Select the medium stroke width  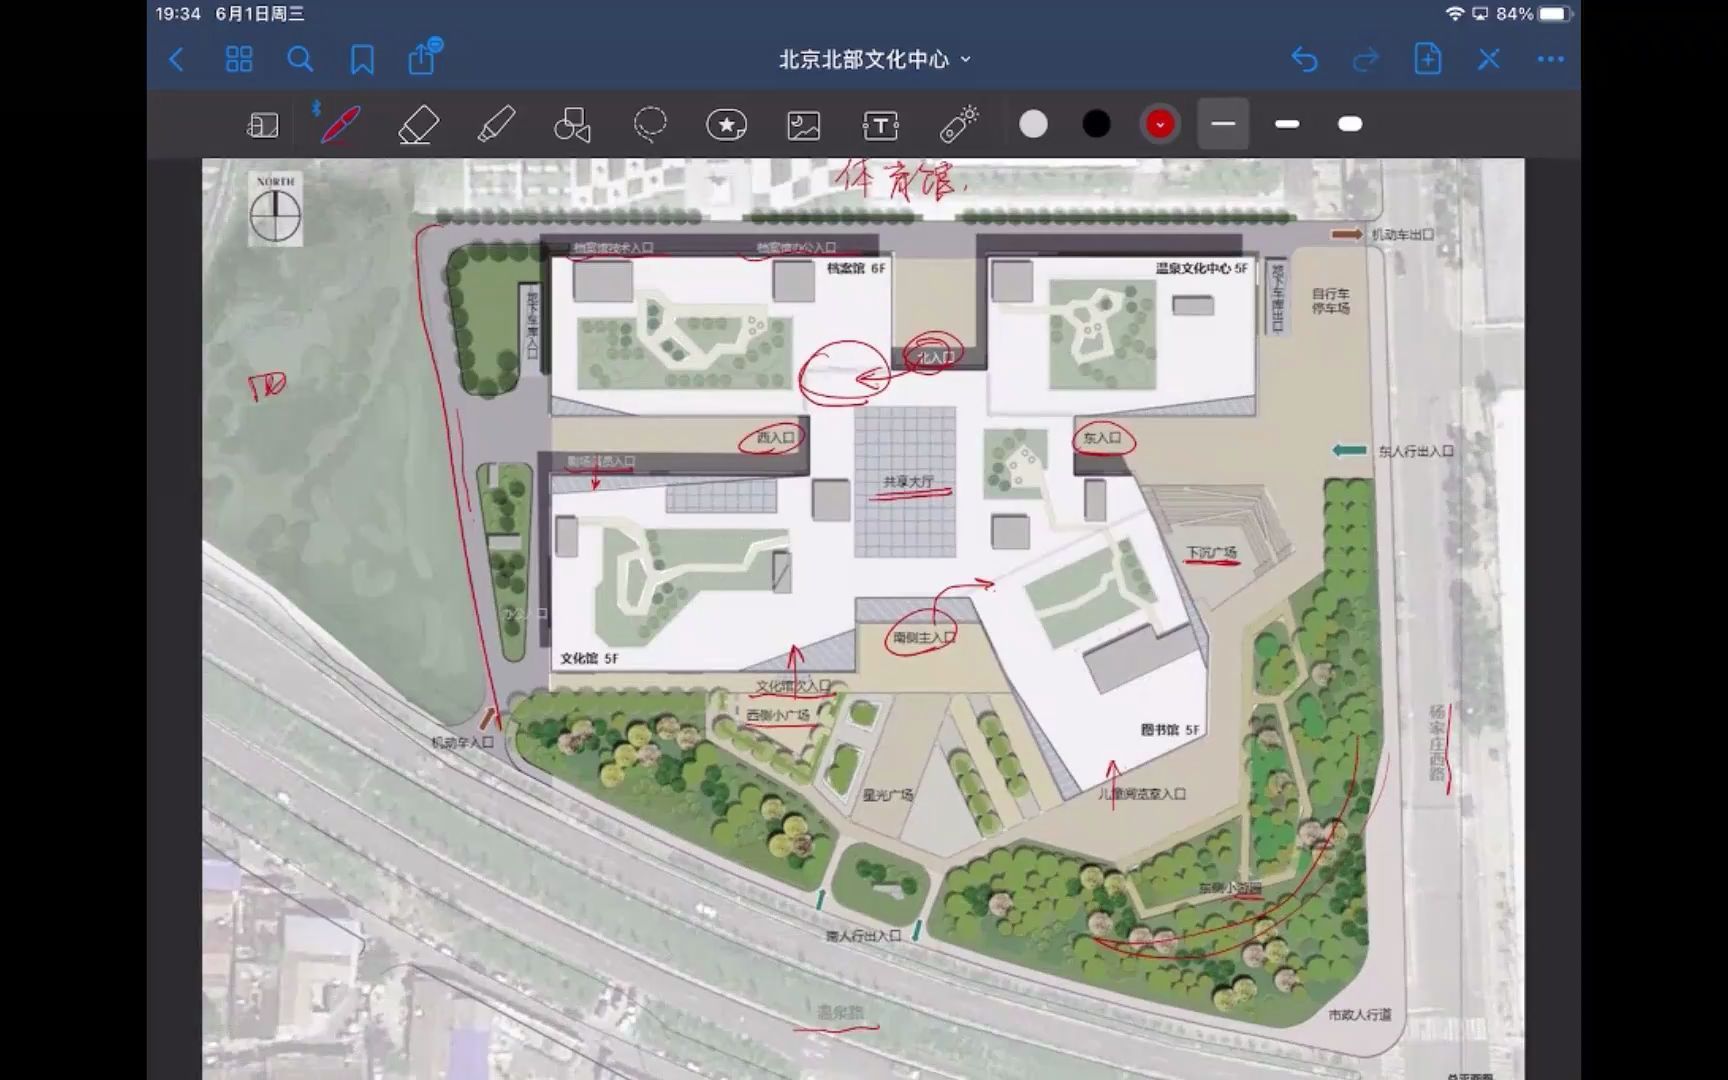pyautogui.click(x=1287, y=124)
